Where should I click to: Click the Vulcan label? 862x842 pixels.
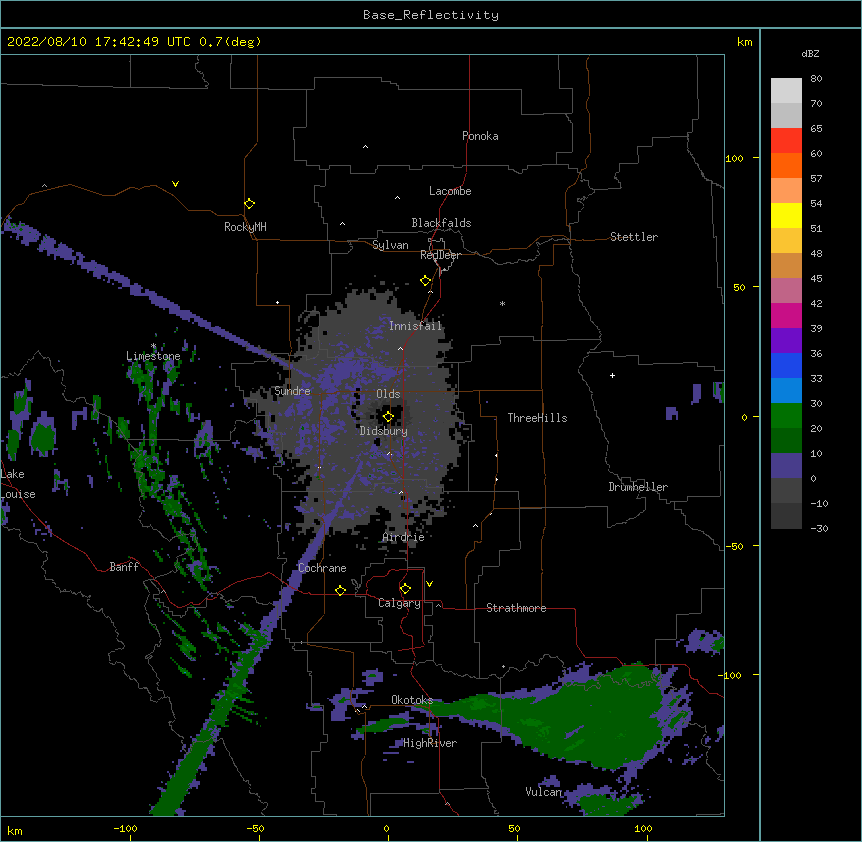[x=543, y=792]
